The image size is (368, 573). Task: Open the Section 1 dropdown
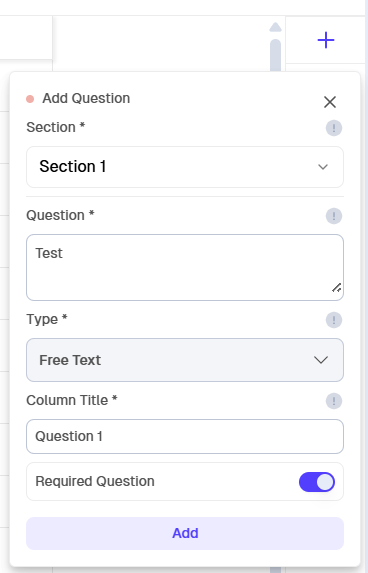pos(185,167)
